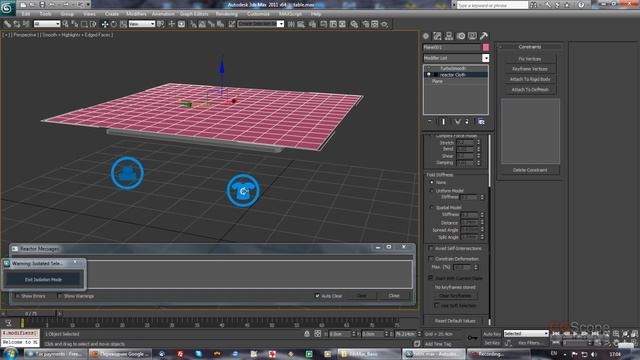The image size is (640, 360).
Task: Enable Use Soft Selection checkbox
Action: click(437, 305)
